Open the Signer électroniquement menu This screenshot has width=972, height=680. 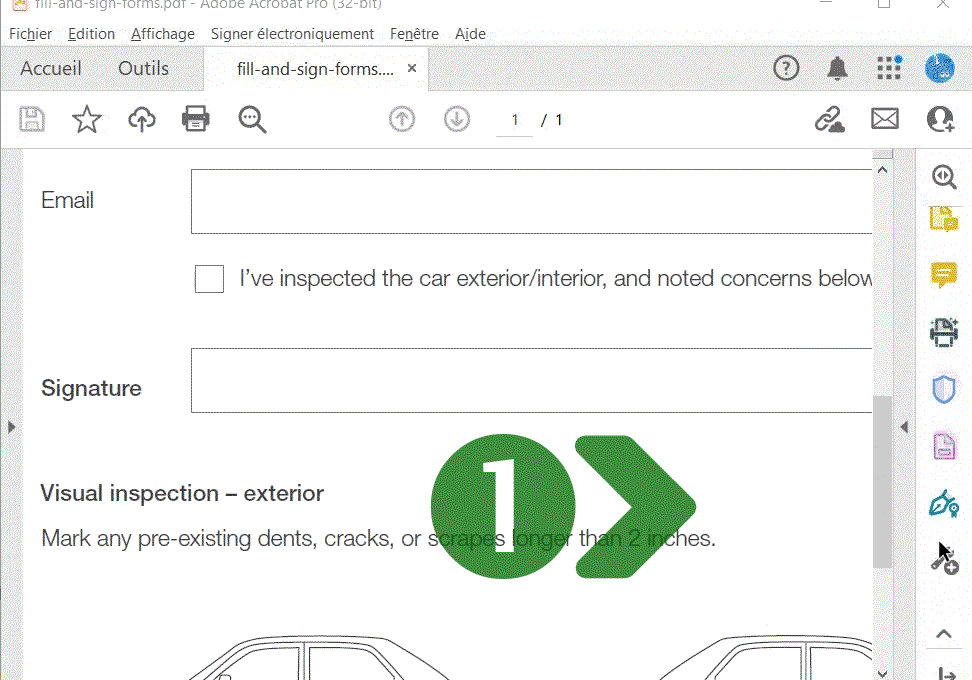point(292,34)
